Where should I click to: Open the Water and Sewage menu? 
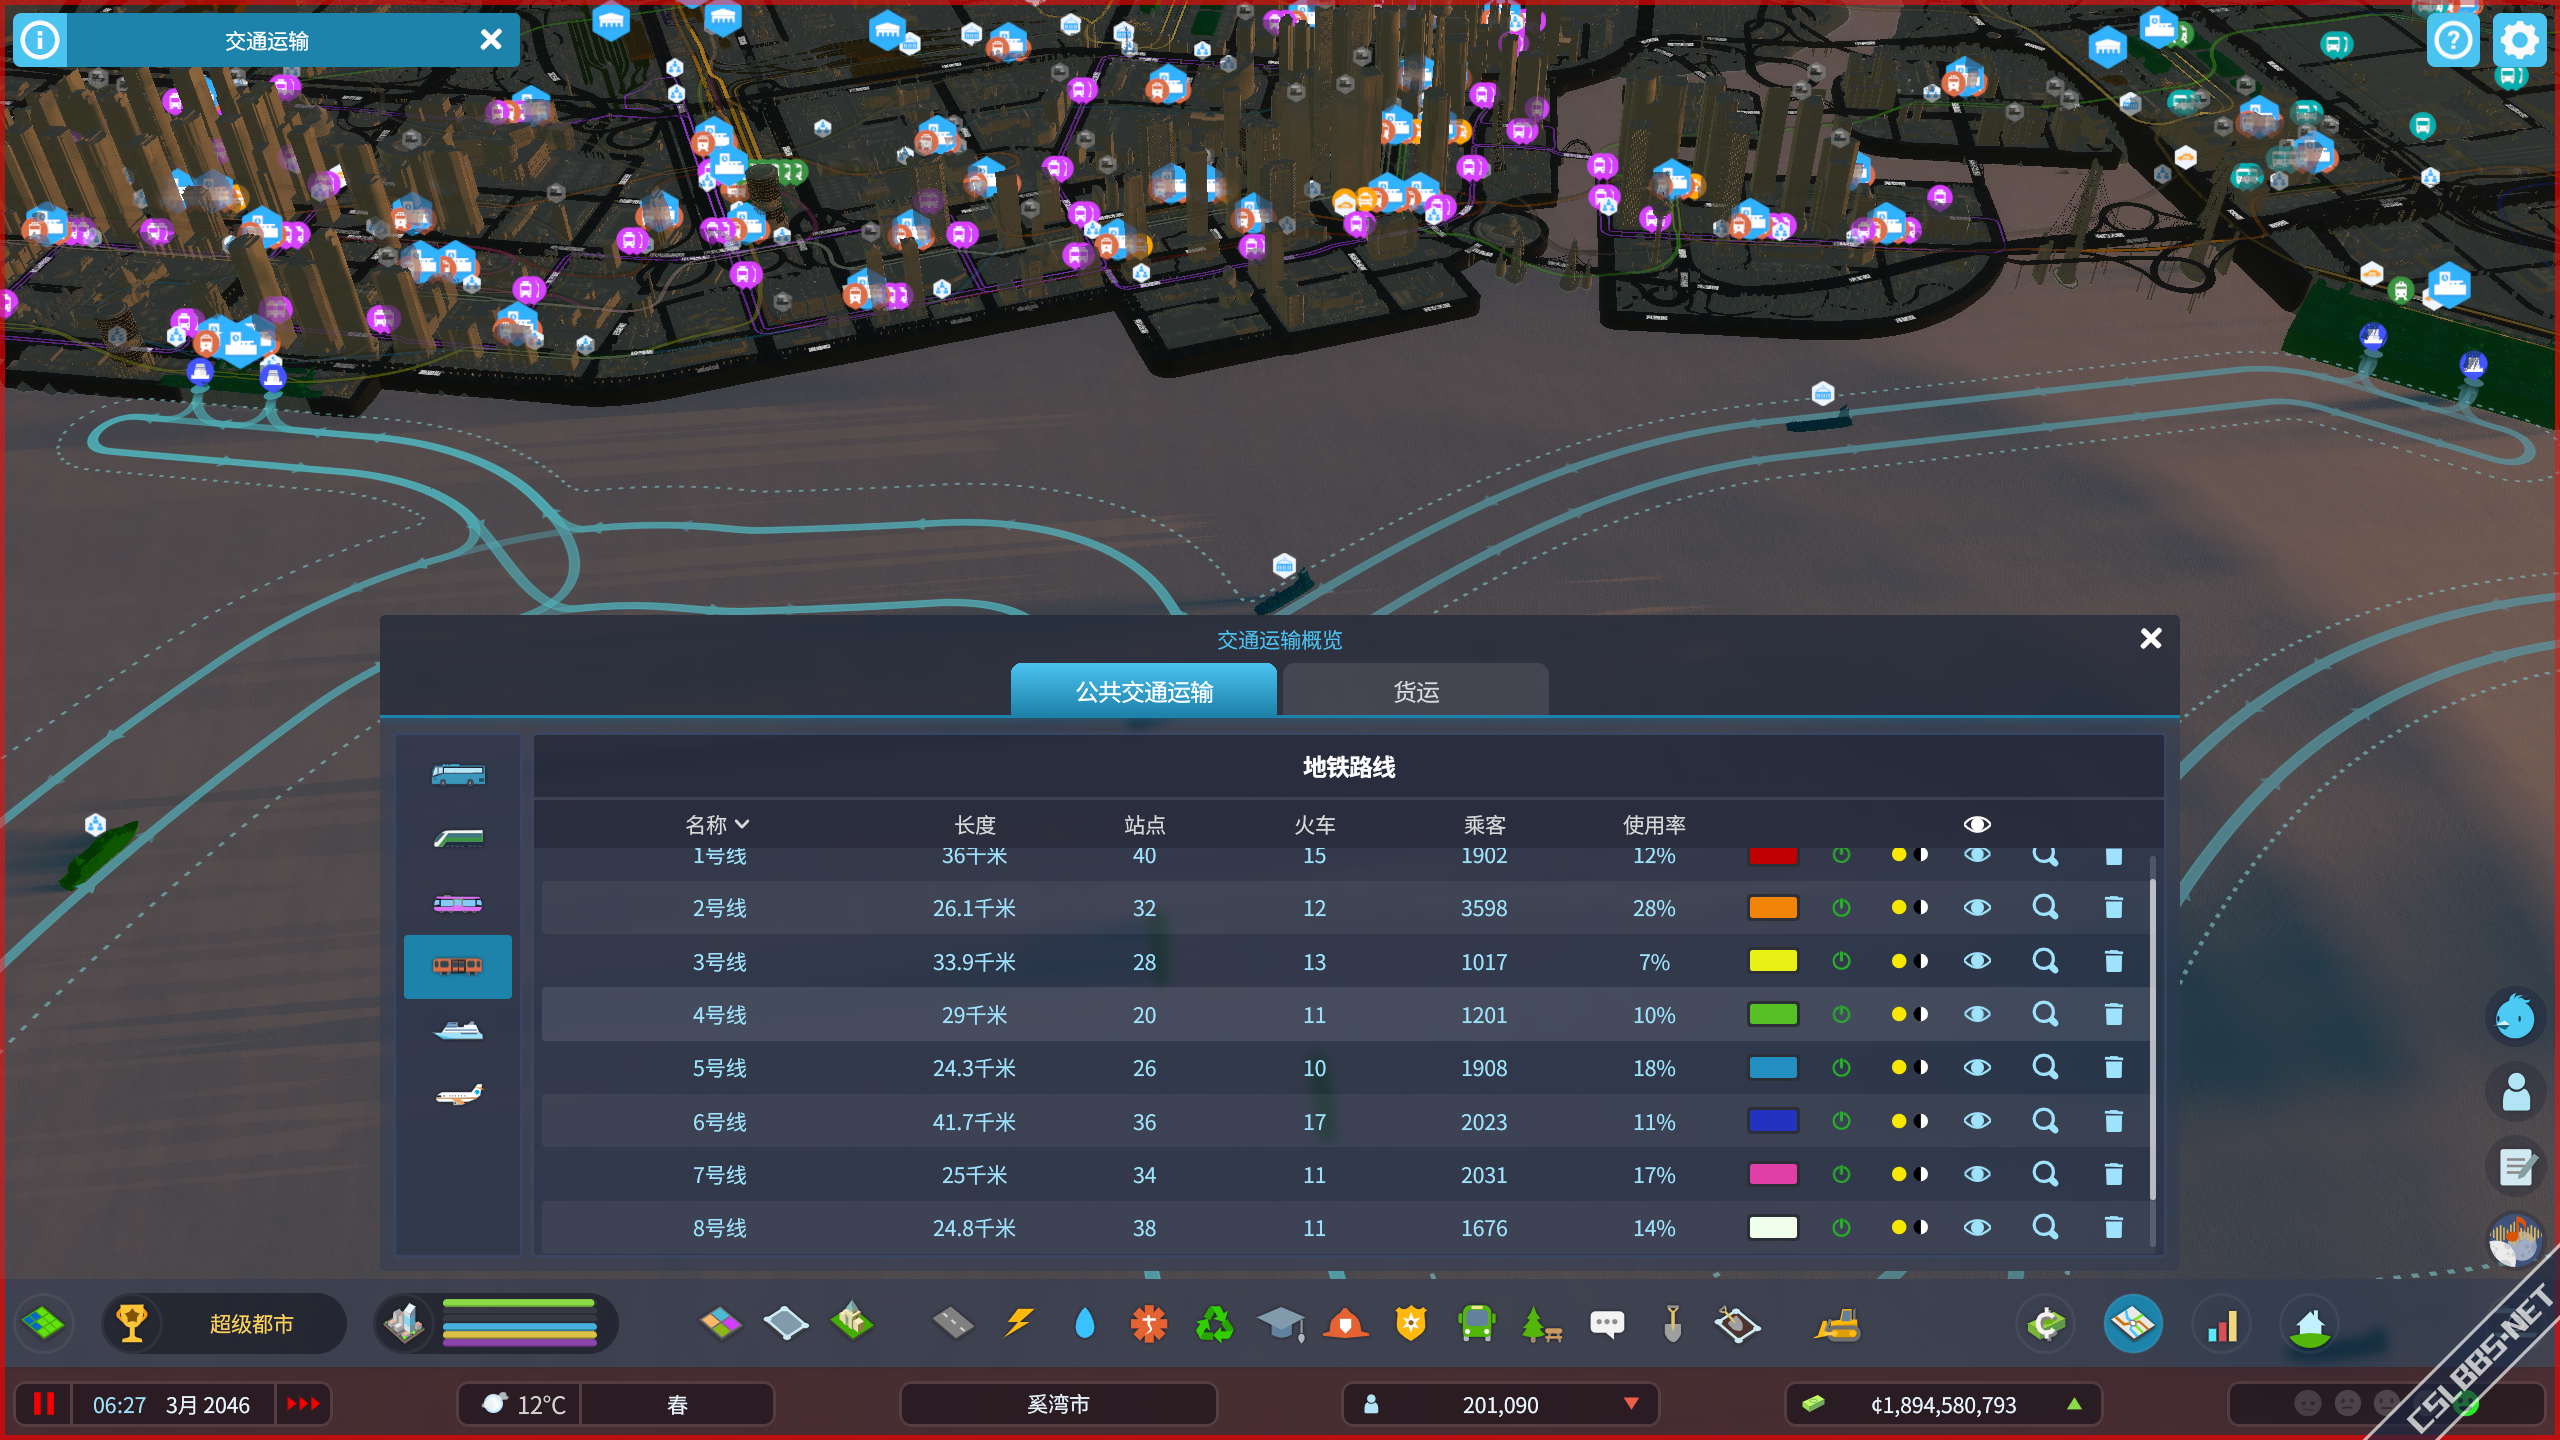pos(1084,1324)
